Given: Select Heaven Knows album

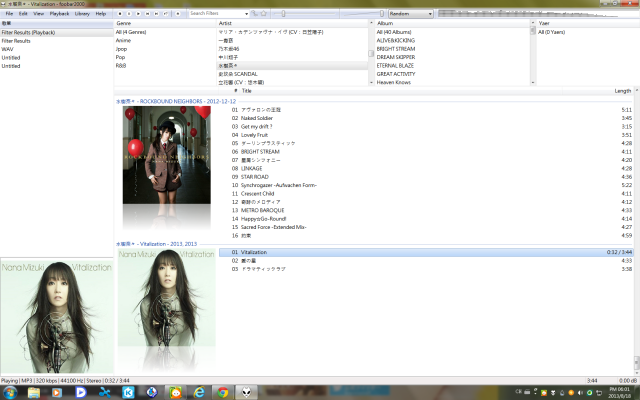Looking at the screenshot, I should click(x=452, y=82).
